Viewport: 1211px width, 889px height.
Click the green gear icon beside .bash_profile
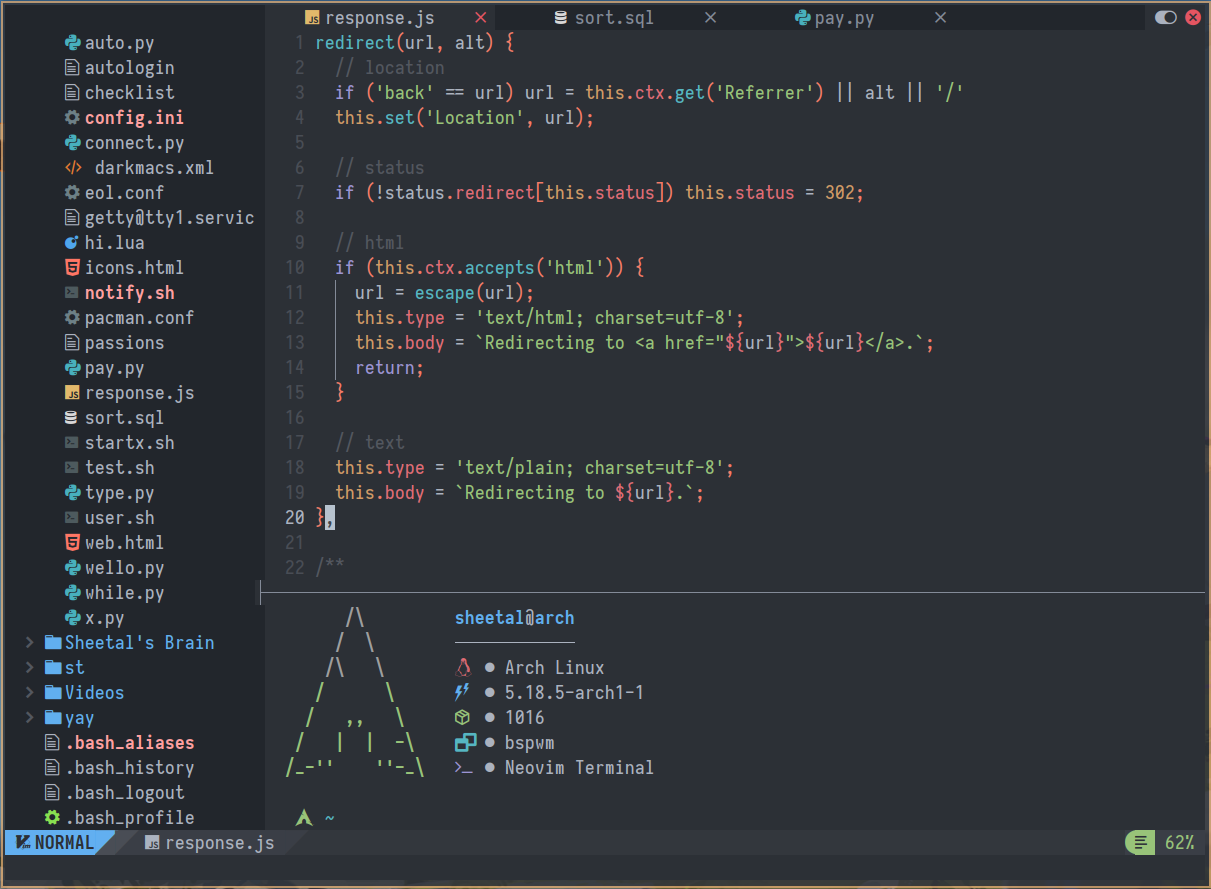click(53, 818)
